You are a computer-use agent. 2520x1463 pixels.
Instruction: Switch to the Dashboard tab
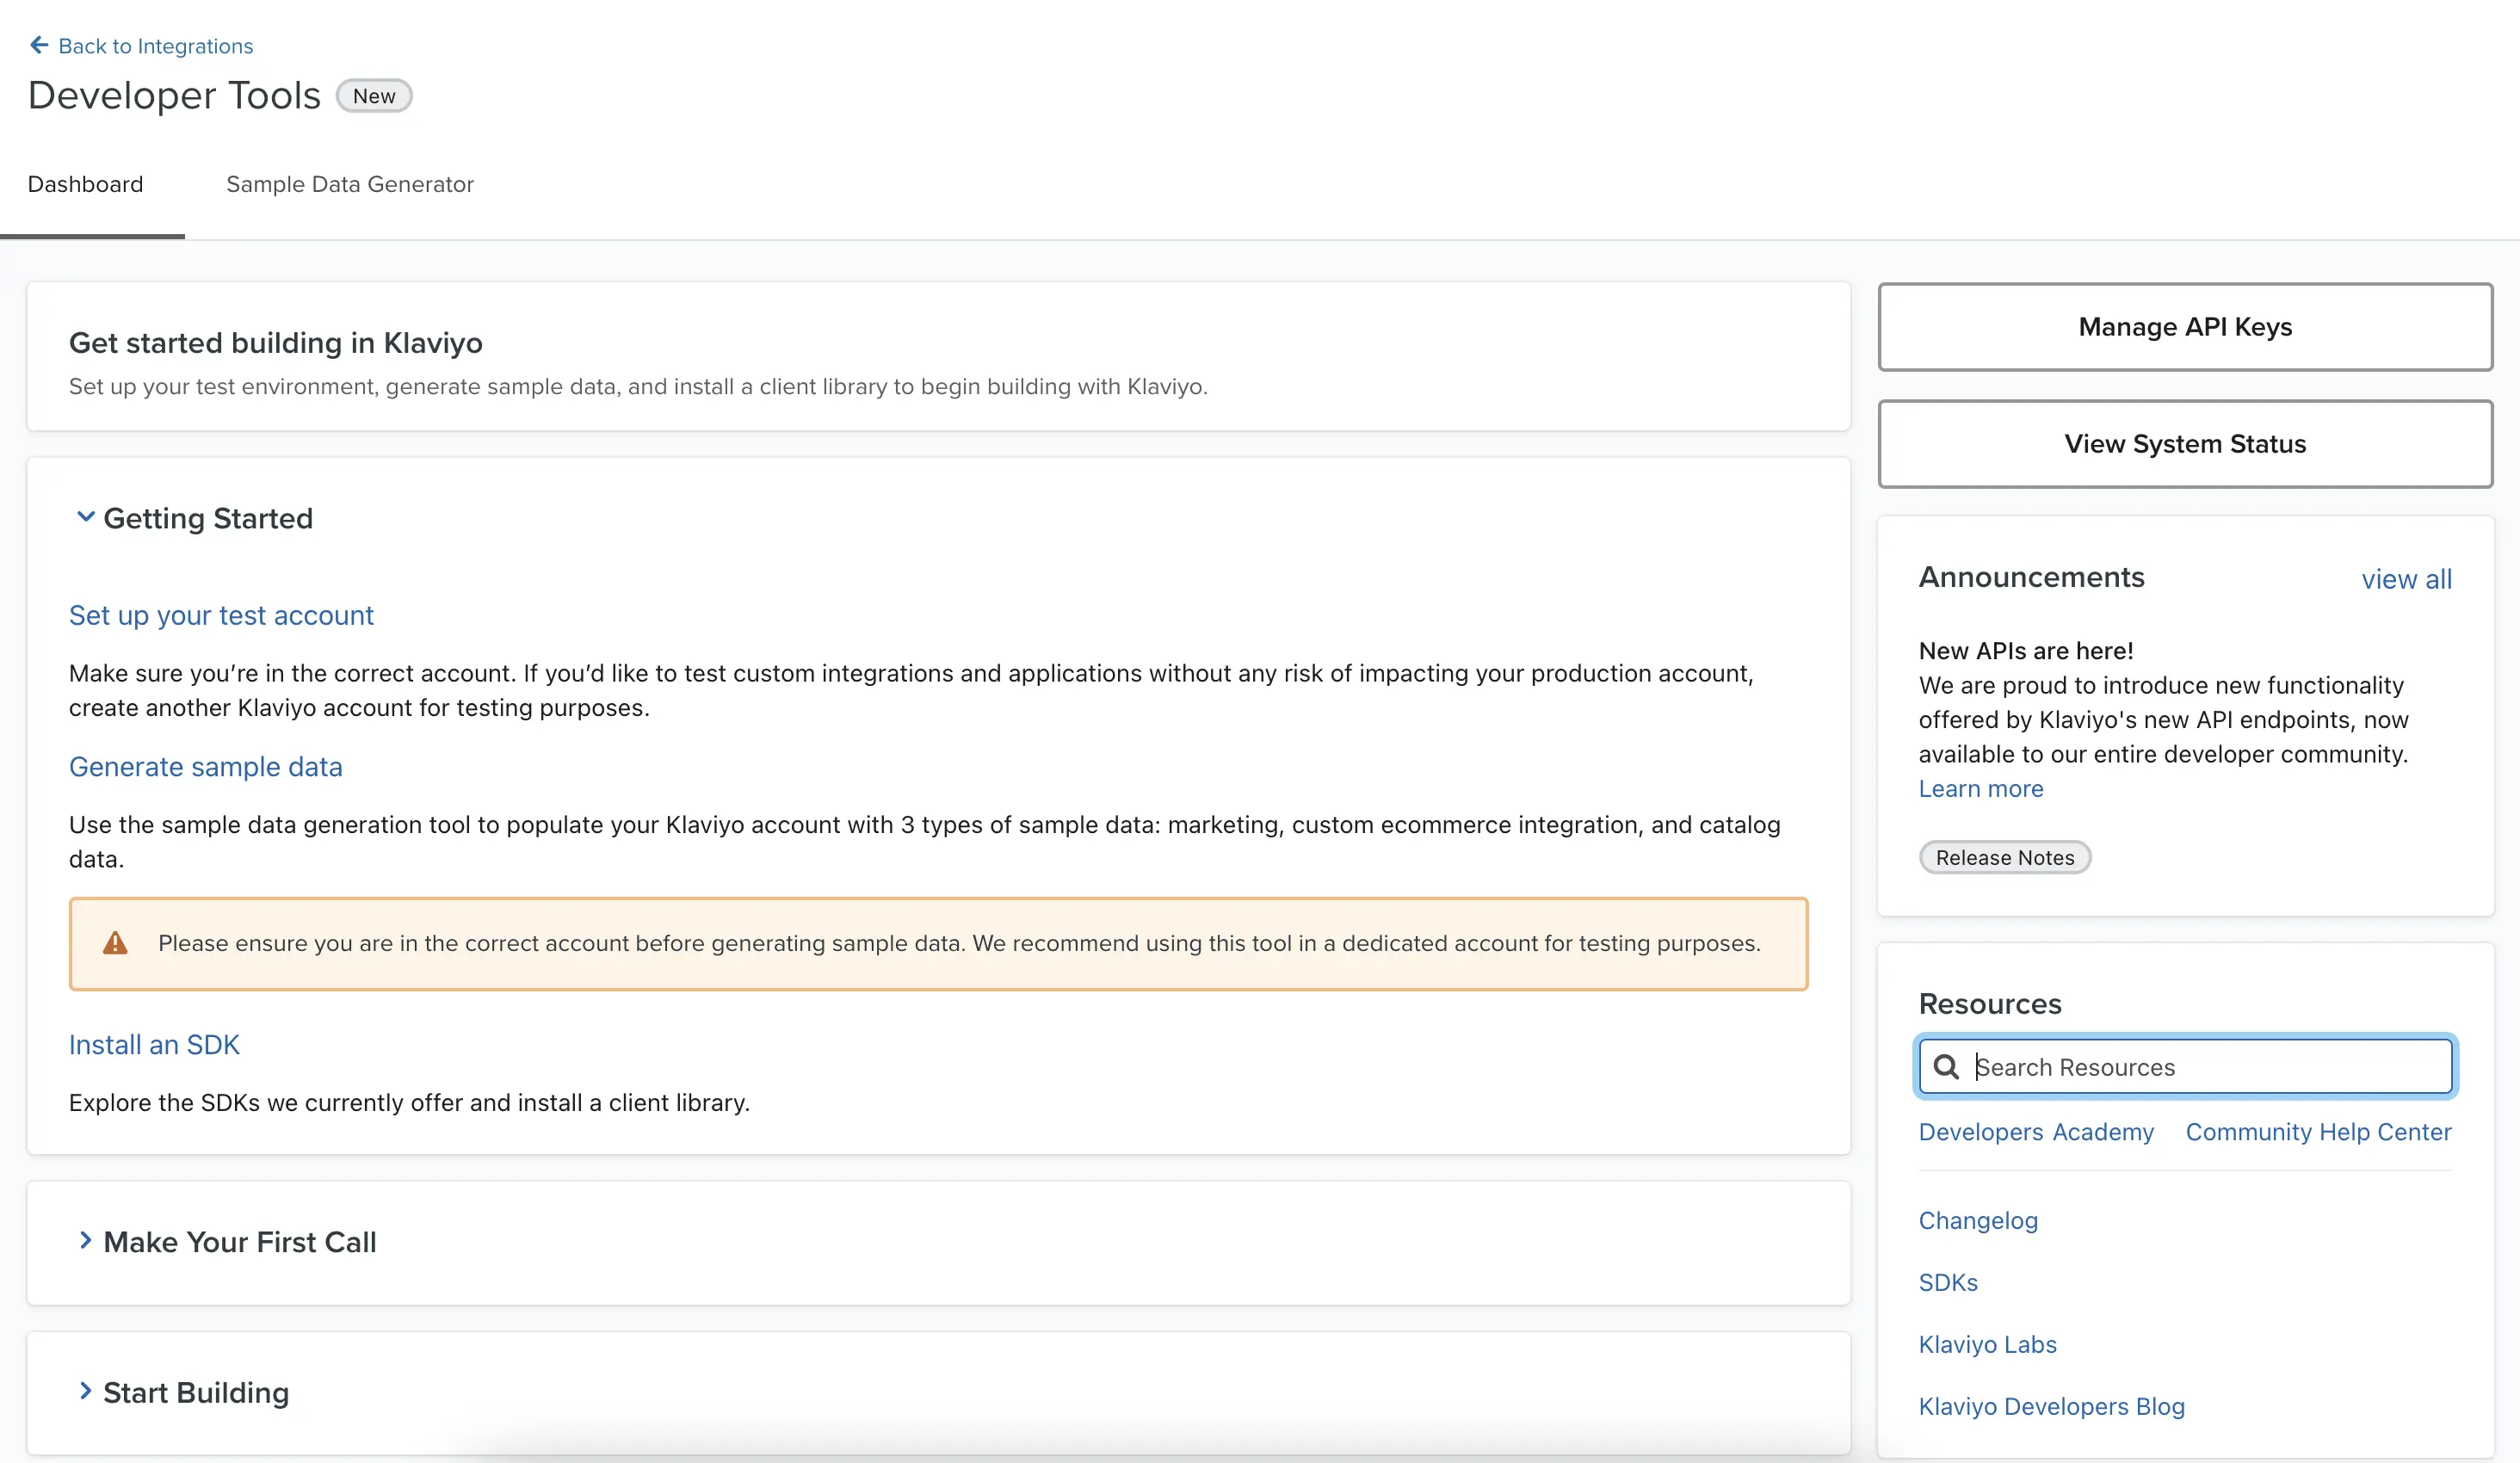(x=86, y=184)
